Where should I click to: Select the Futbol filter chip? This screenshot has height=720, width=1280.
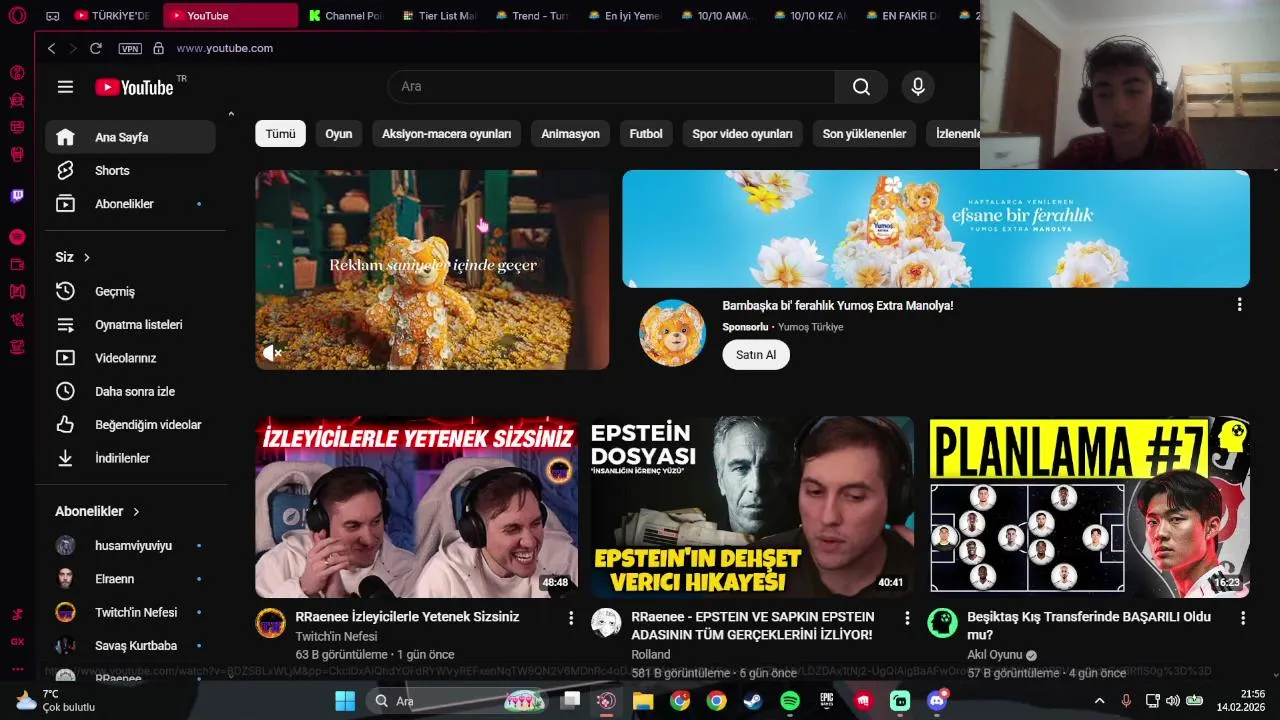[646, 134]
